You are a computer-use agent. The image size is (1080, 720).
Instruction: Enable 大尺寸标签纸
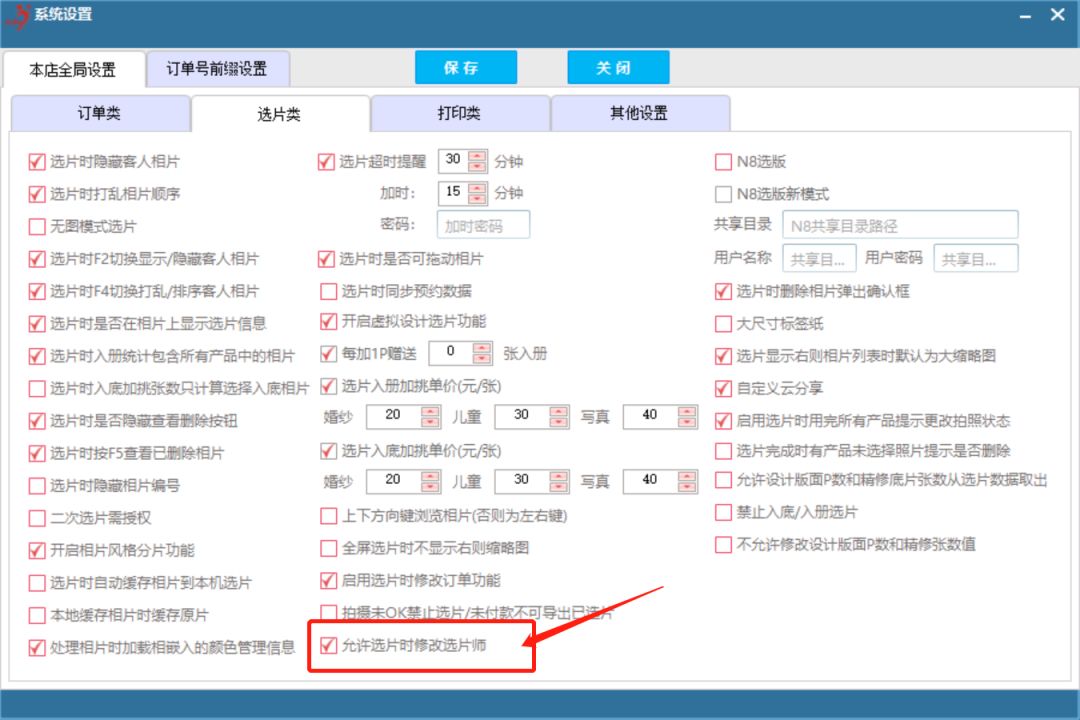coord(723,324)
